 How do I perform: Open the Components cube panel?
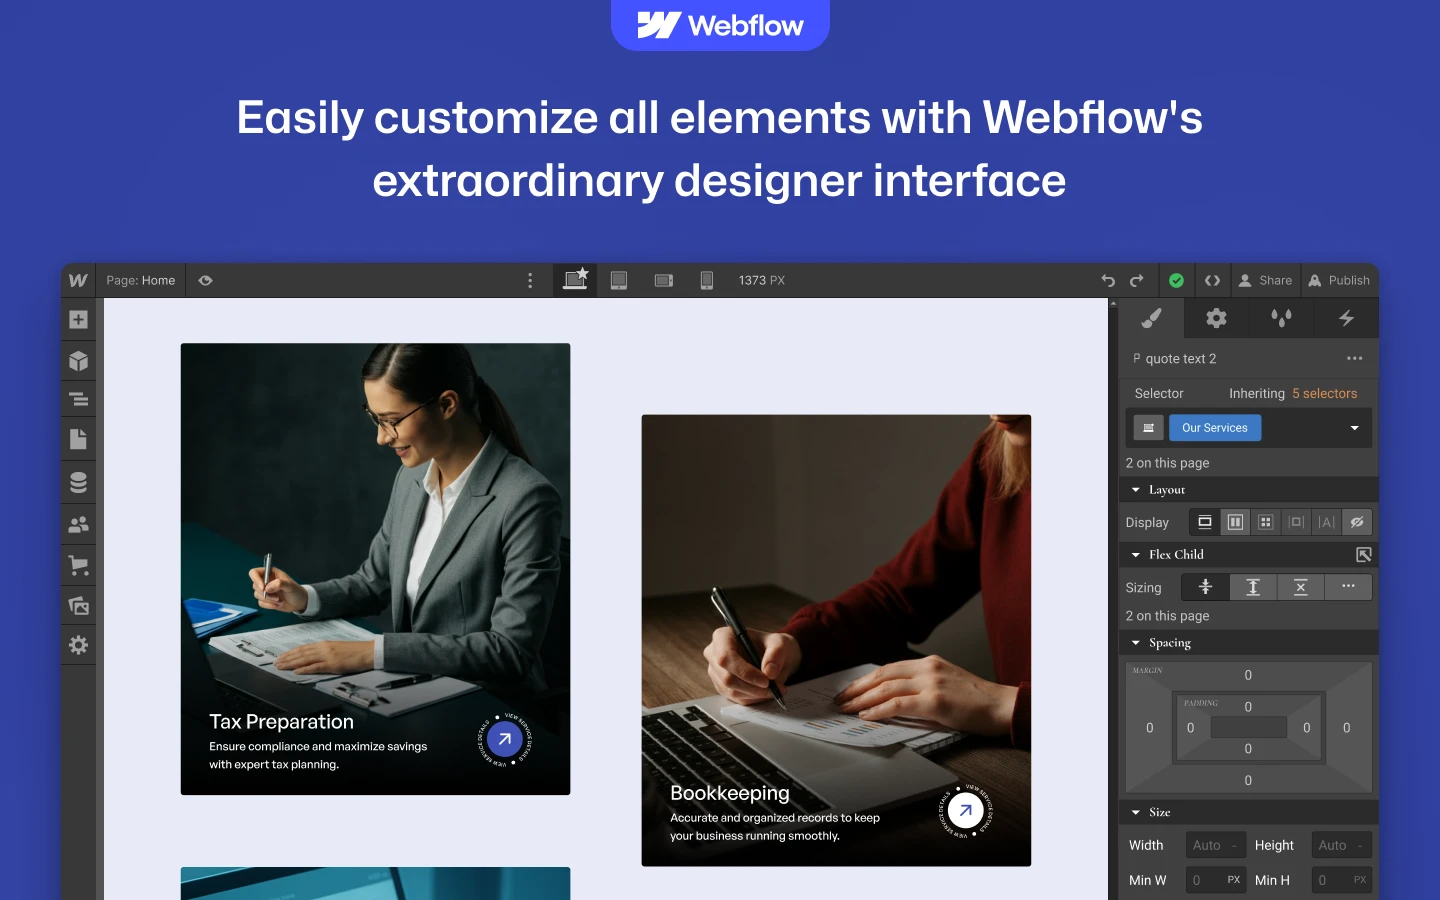78,361
